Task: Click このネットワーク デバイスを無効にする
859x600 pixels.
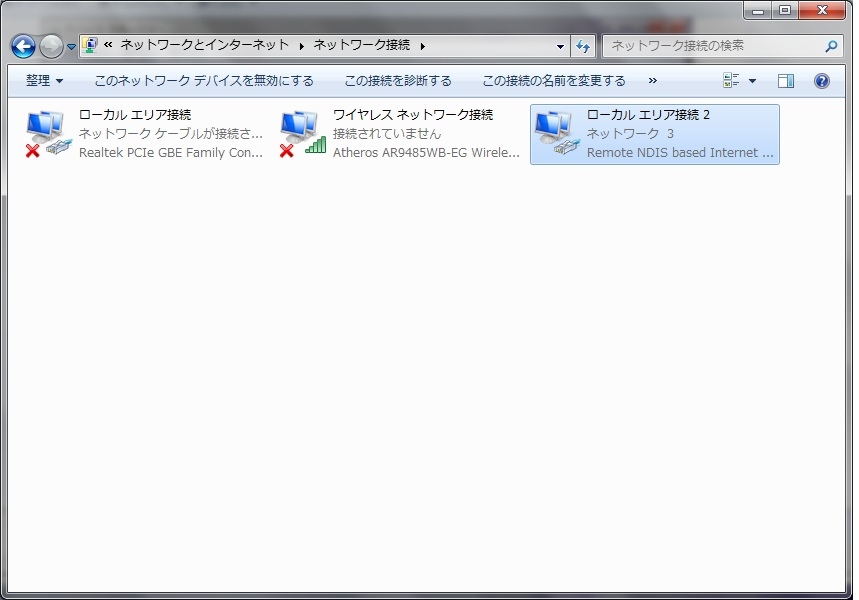Action: tap(204, 81)
